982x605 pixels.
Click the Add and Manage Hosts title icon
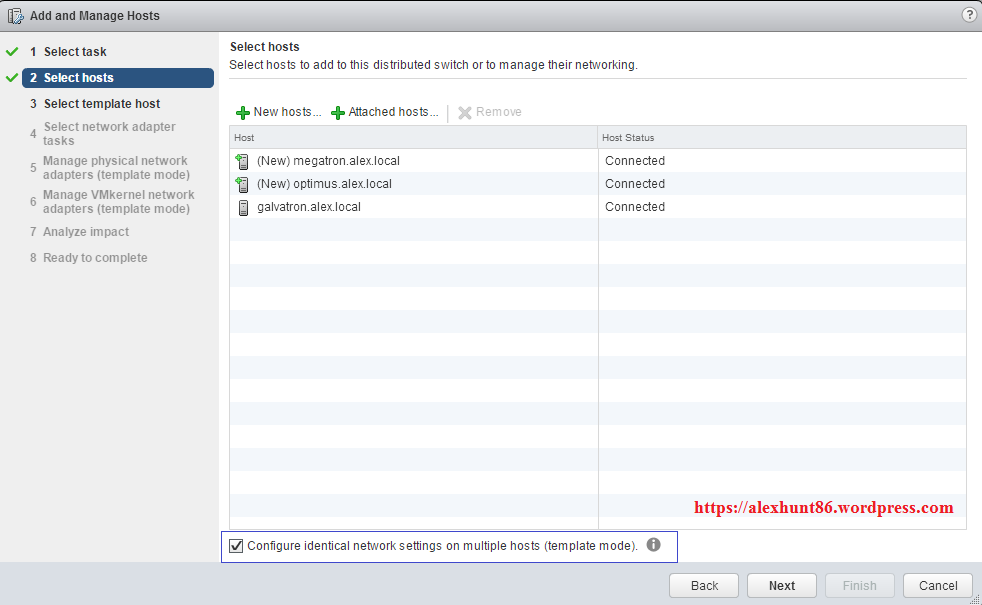16,16
